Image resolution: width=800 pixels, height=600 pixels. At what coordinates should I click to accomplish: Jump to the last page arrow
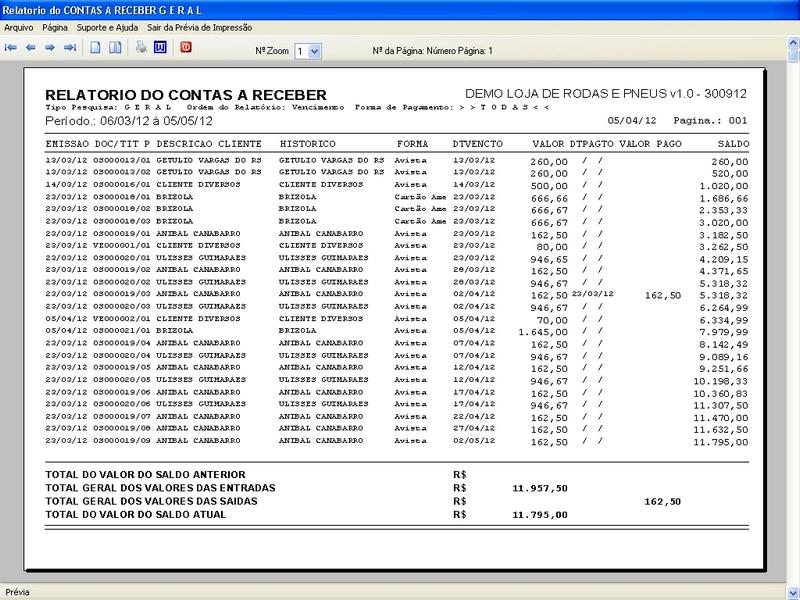pyautogui.click(x=70, y=47)
